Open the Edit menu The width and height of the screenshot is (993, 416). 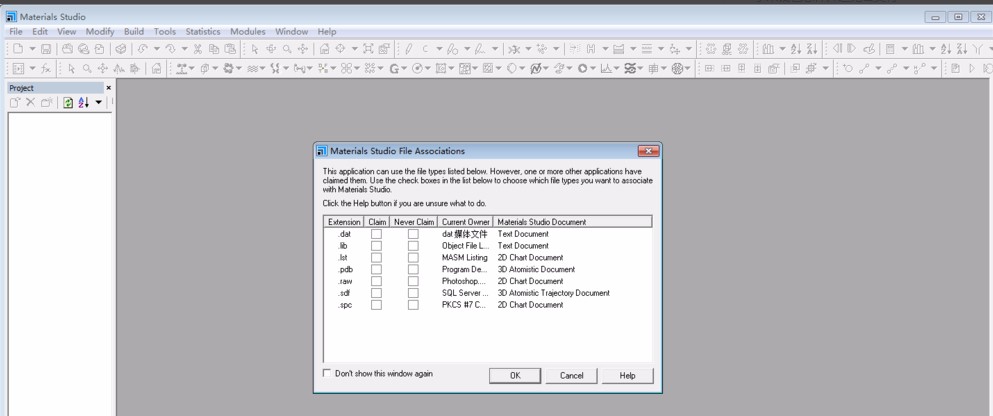coord(40,32)
